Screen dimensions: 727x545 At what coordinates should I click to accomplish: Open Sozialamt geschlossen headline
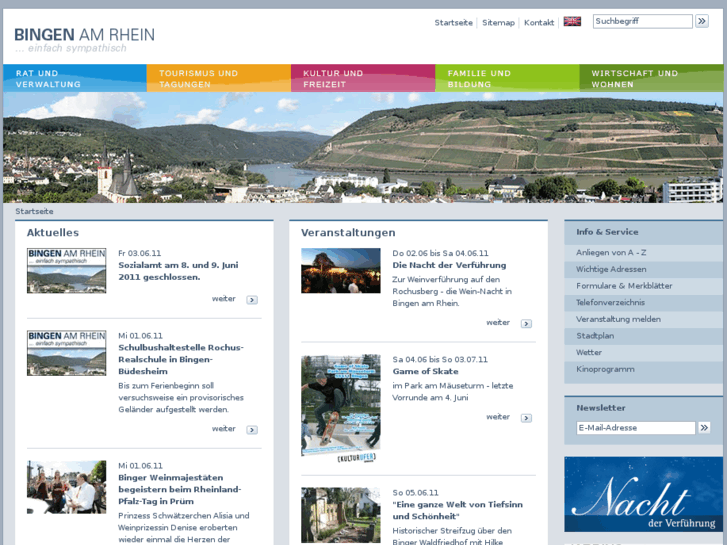coord(178,271)
